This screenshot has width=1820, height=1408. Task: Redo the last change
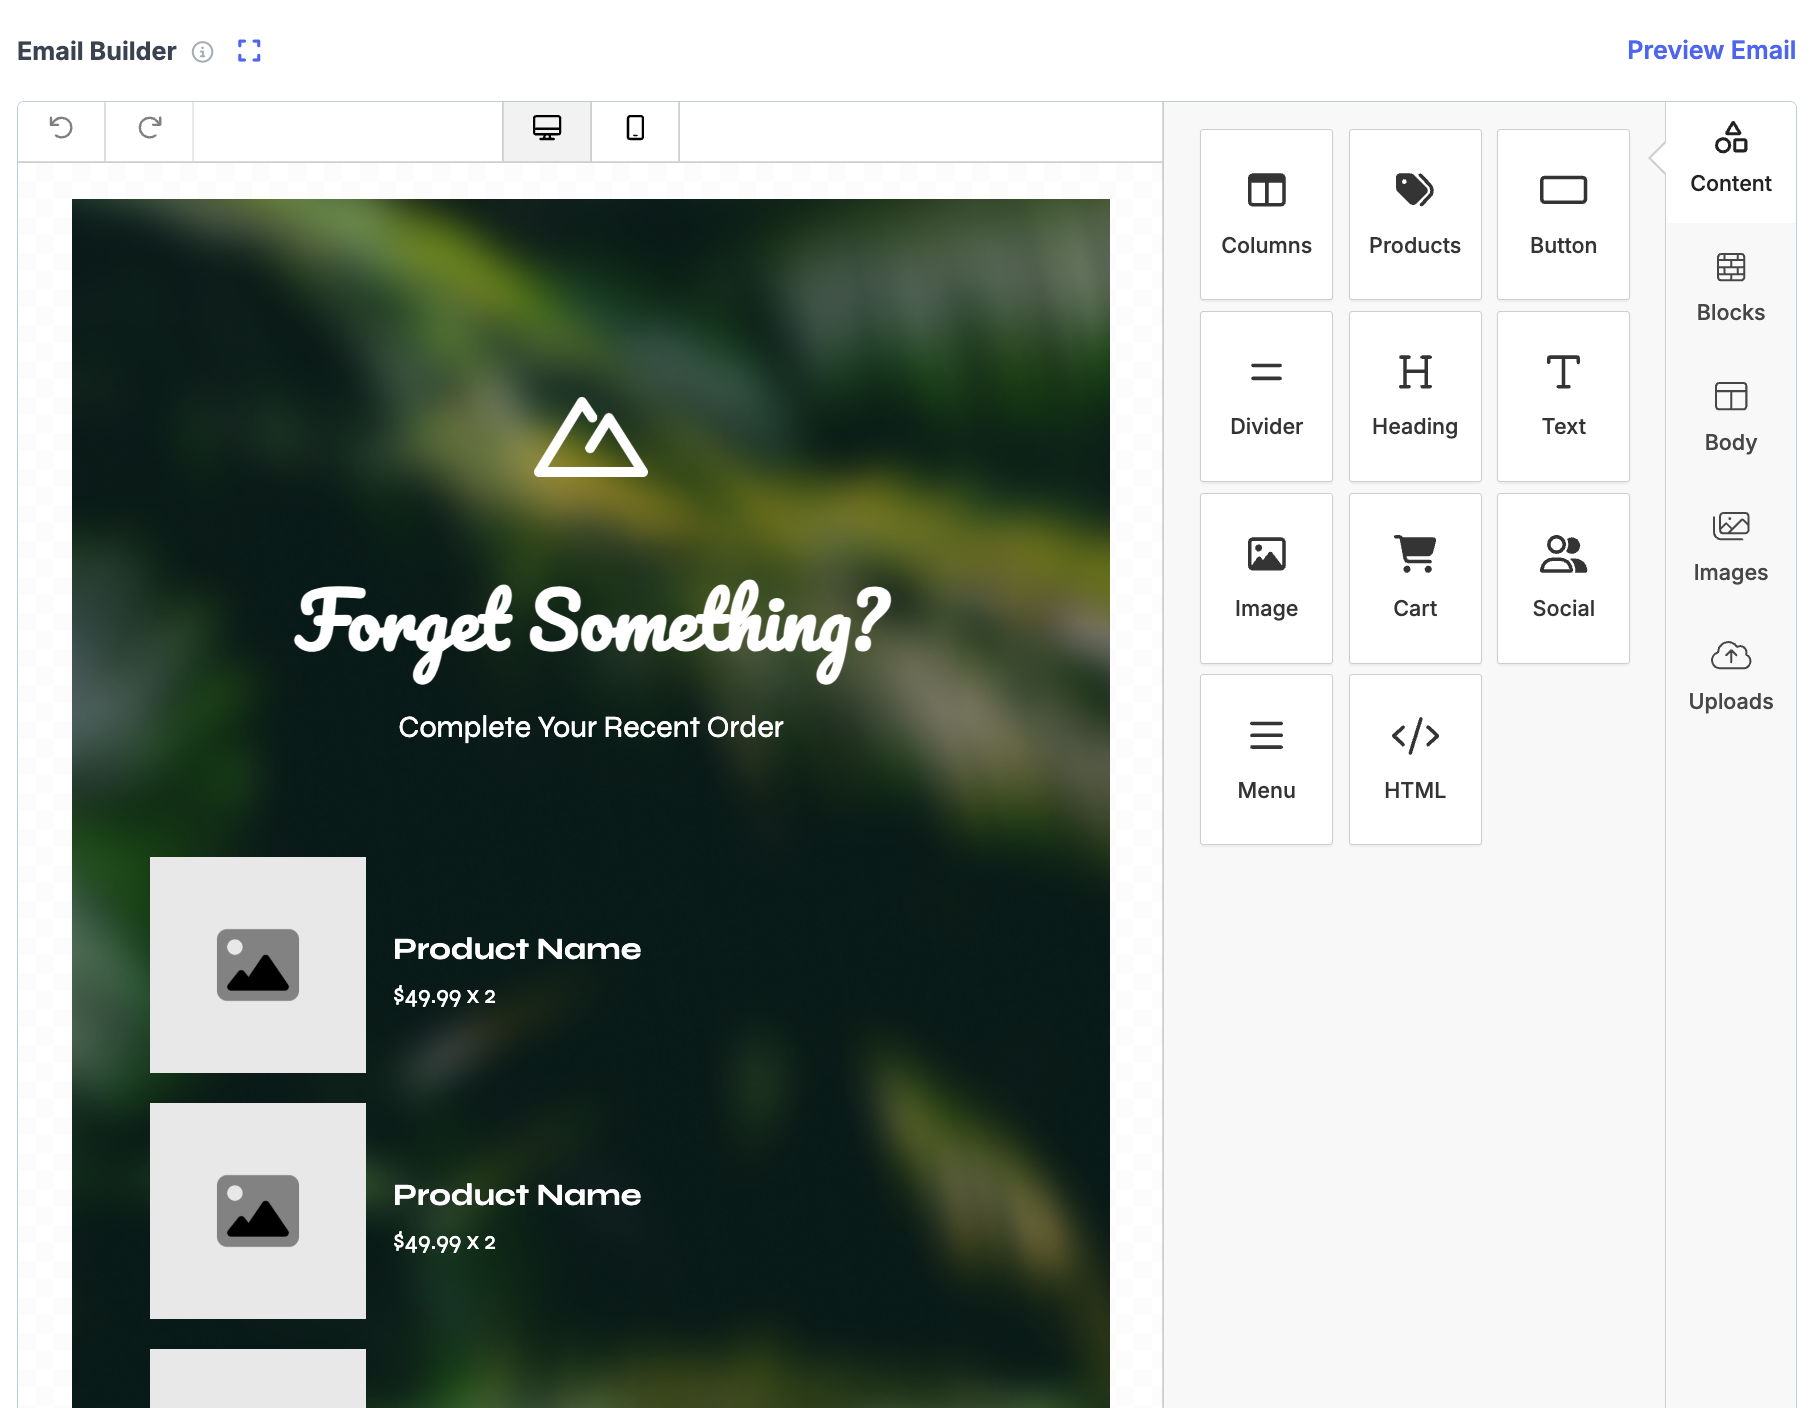tap(149, 130)
